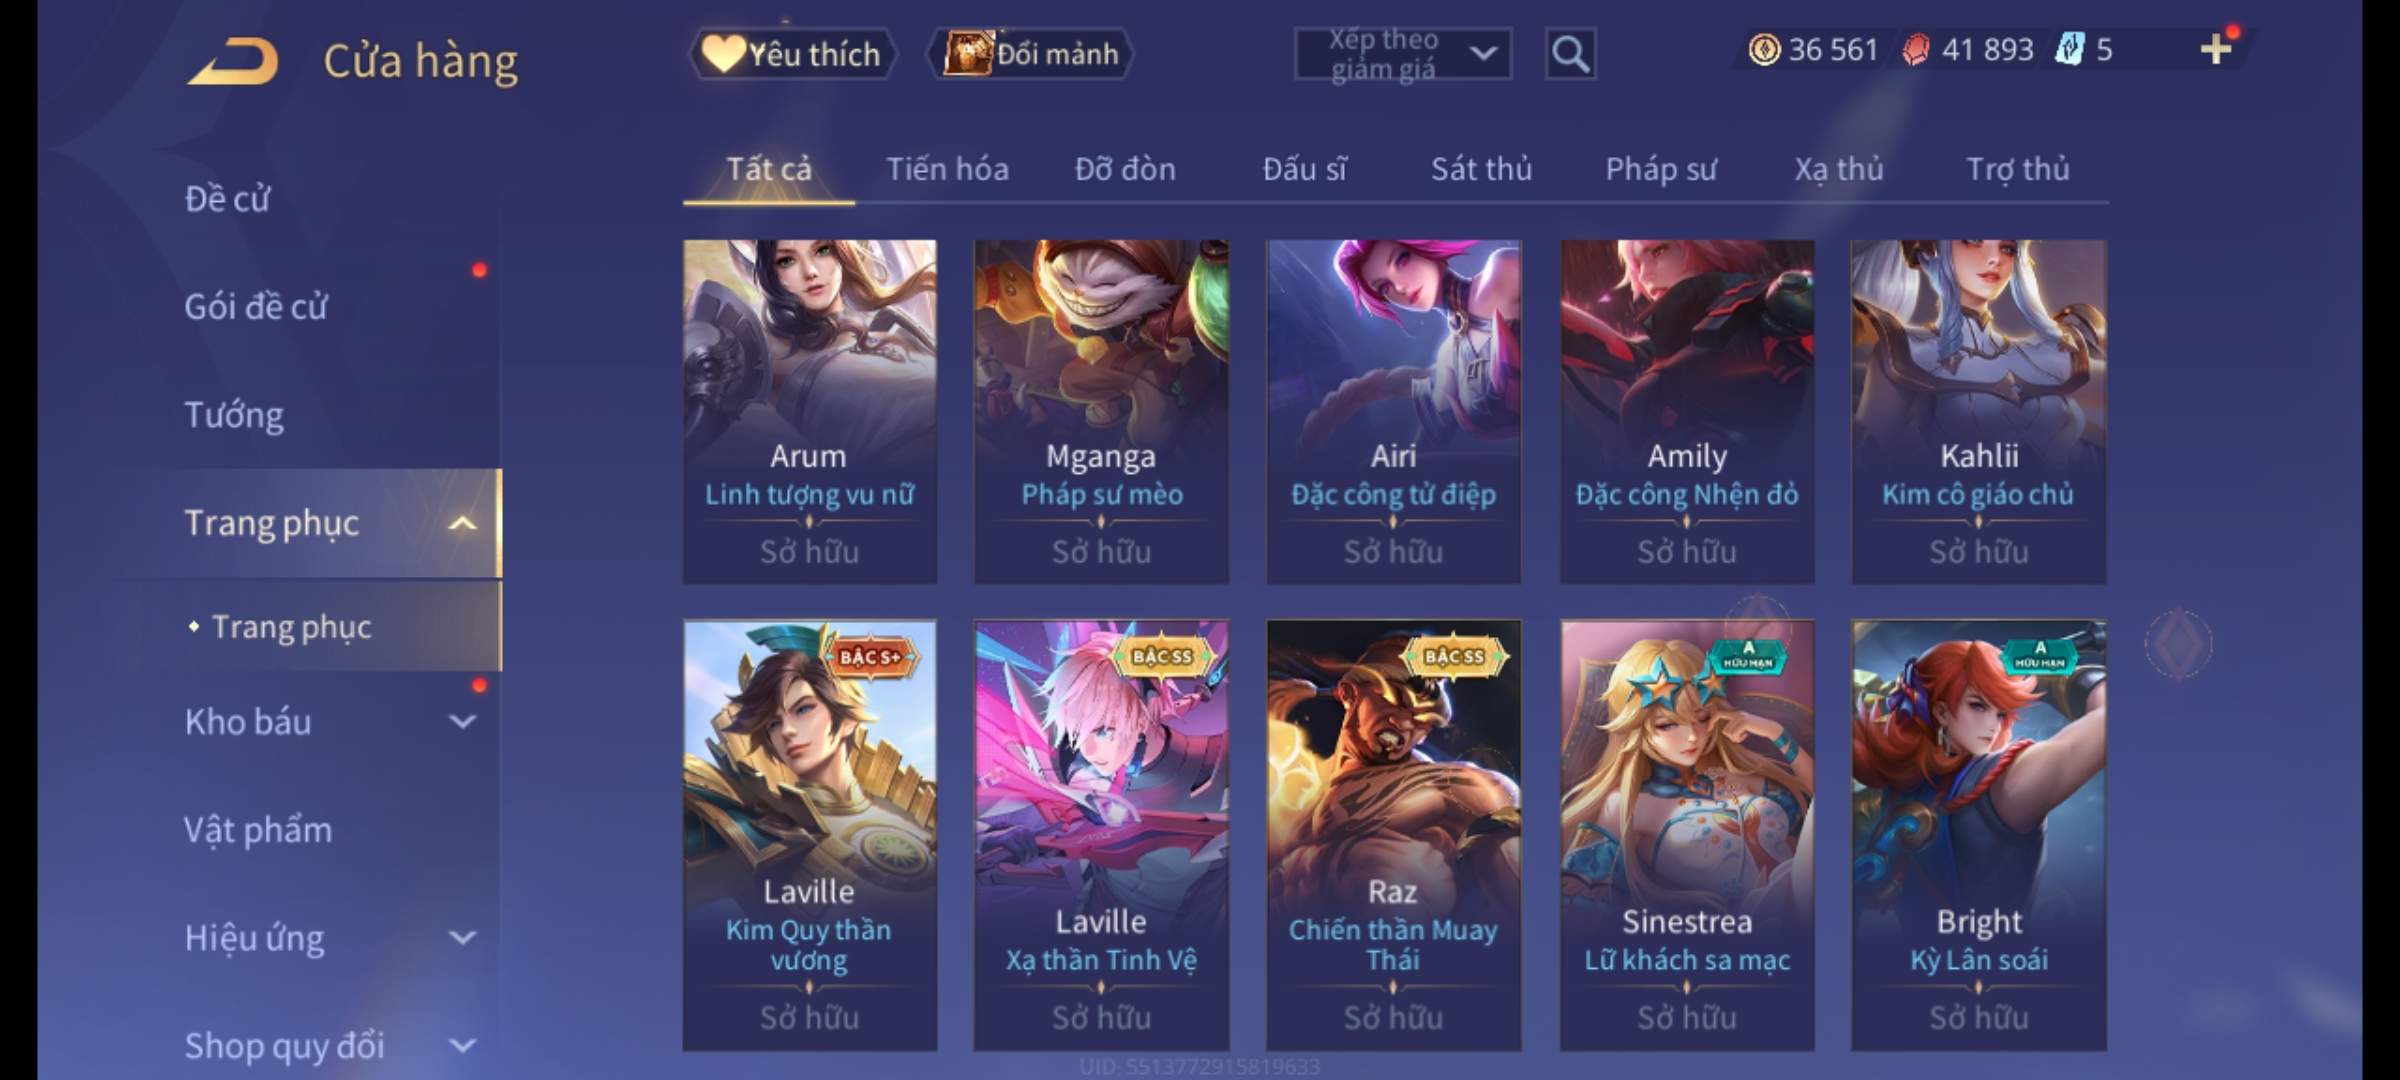Expand the Kho báu sidebar section
Image resolution: width=2400 pixels, height=1080 pixels.
(462, 721)
